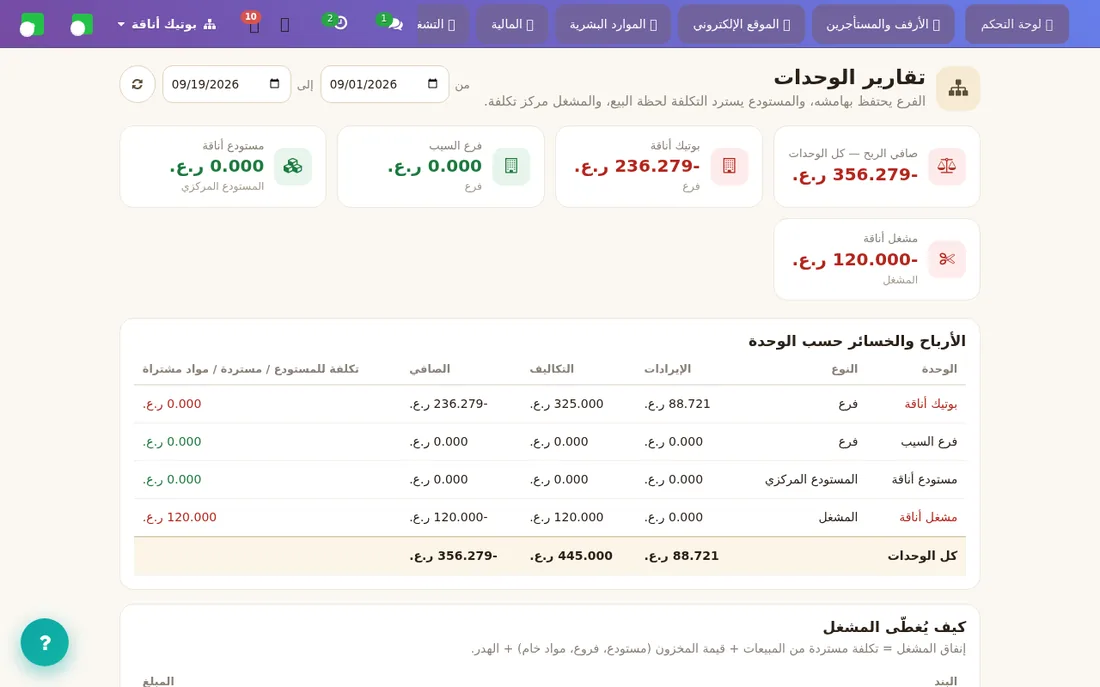Click the refresh report button

137,84
